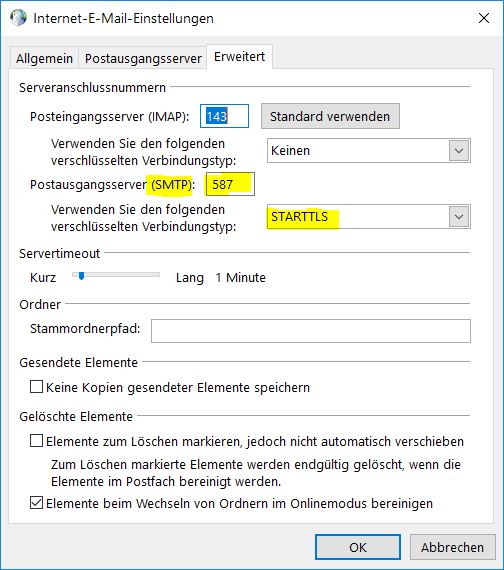This screenshot has height=570, width=504.
Task: Click the Abbrechen button
Action: [x=452, y=547]
